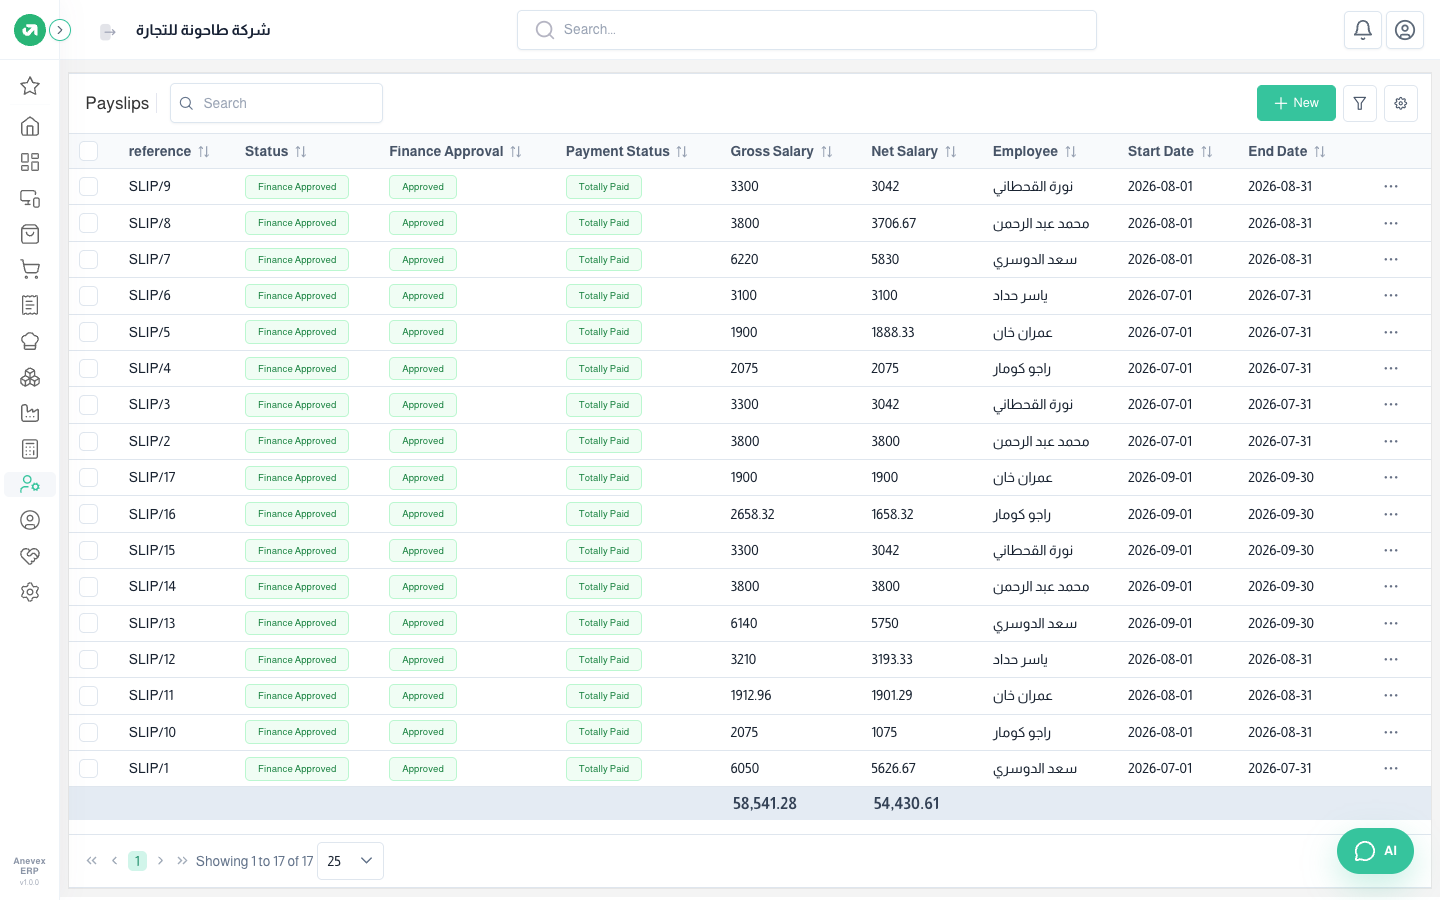Go to home icon in sidebar

(30, 126)
